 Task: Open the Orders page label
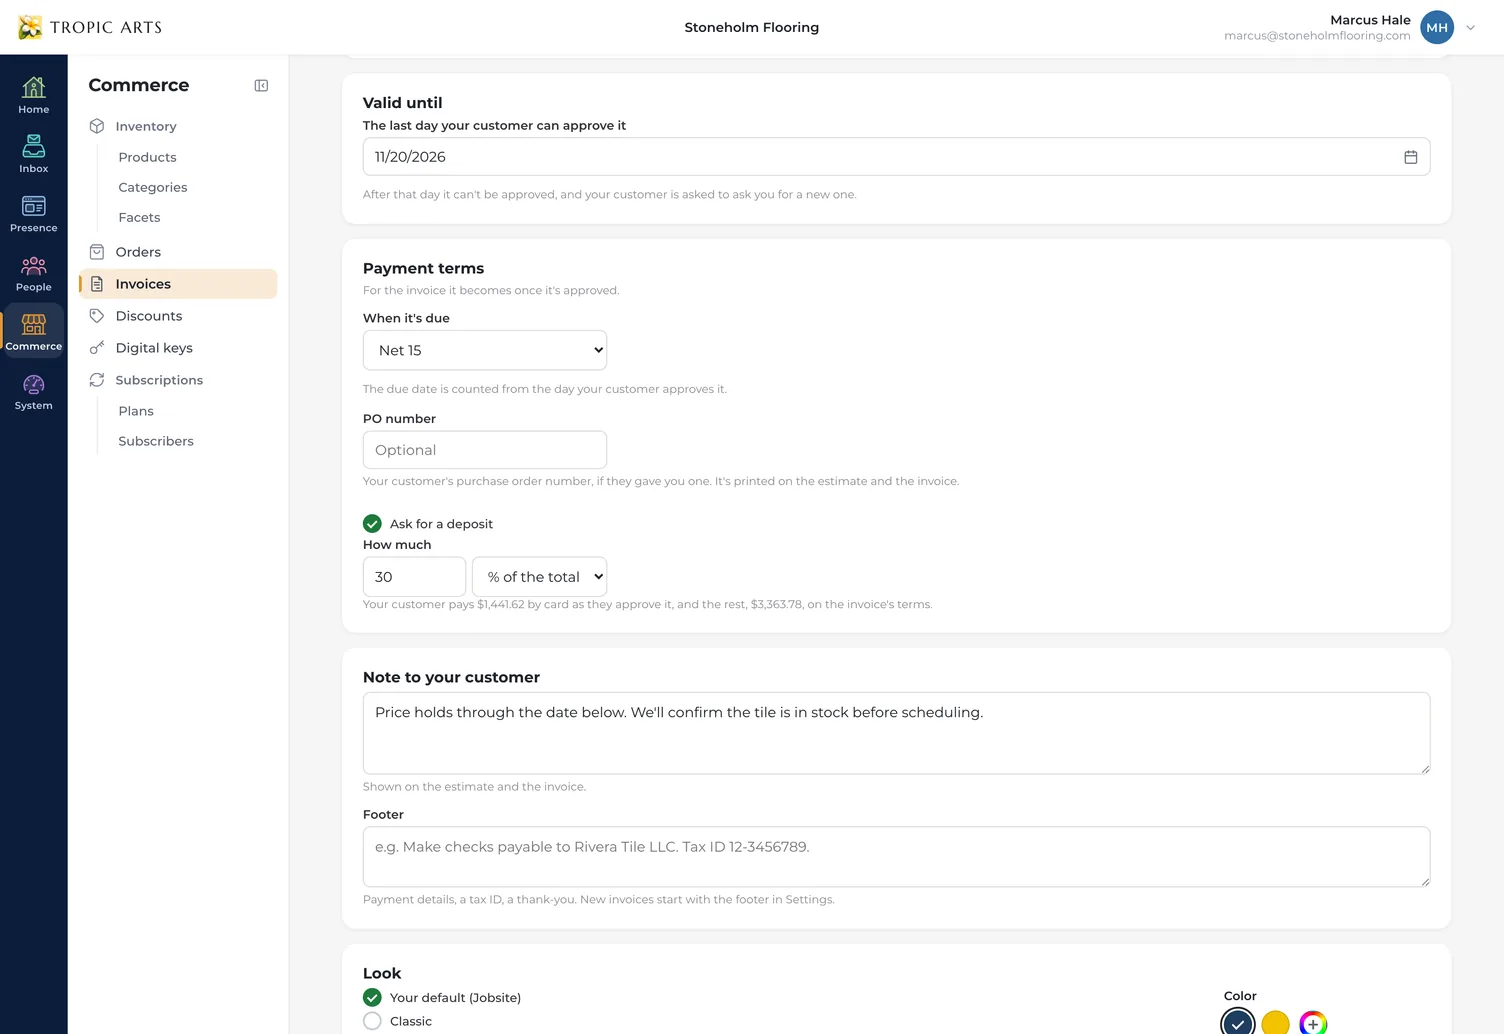pos(138,252)
